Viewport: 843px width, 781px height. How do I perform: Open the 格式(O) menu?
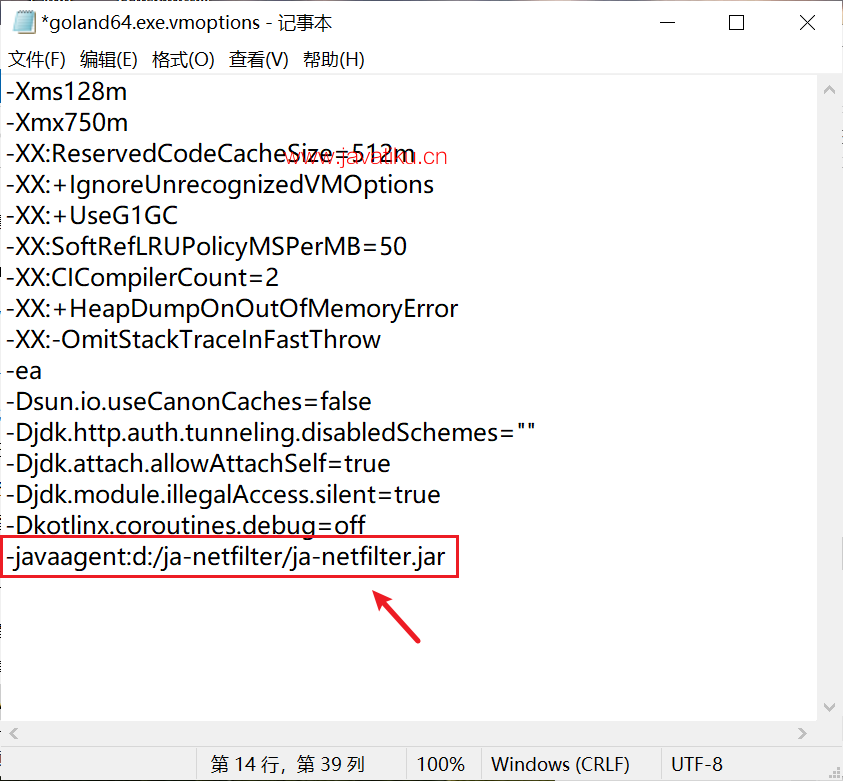[x=183, y=59]
